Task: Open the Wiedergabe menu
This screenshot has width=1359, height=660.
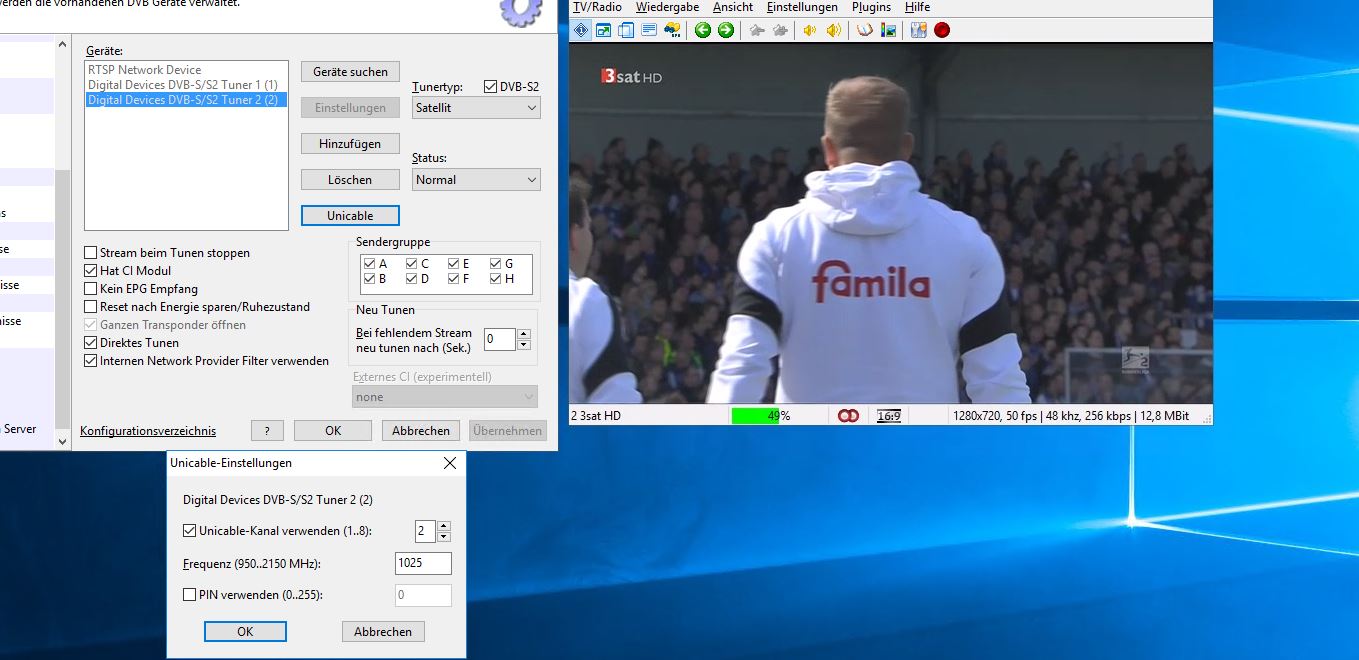Action: [x=667, y=7]
